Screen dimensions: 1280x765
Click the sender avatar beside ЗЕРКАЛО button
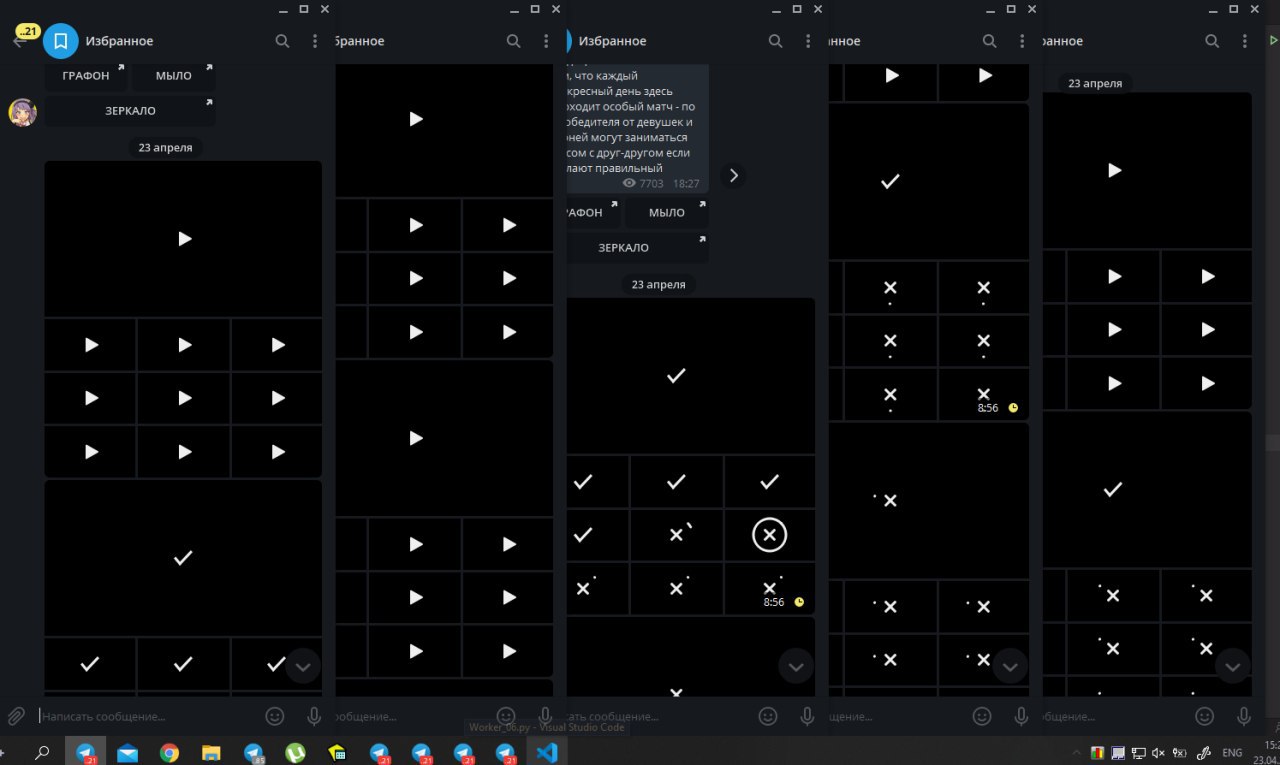pyautogui.click(x=23, y=112)
